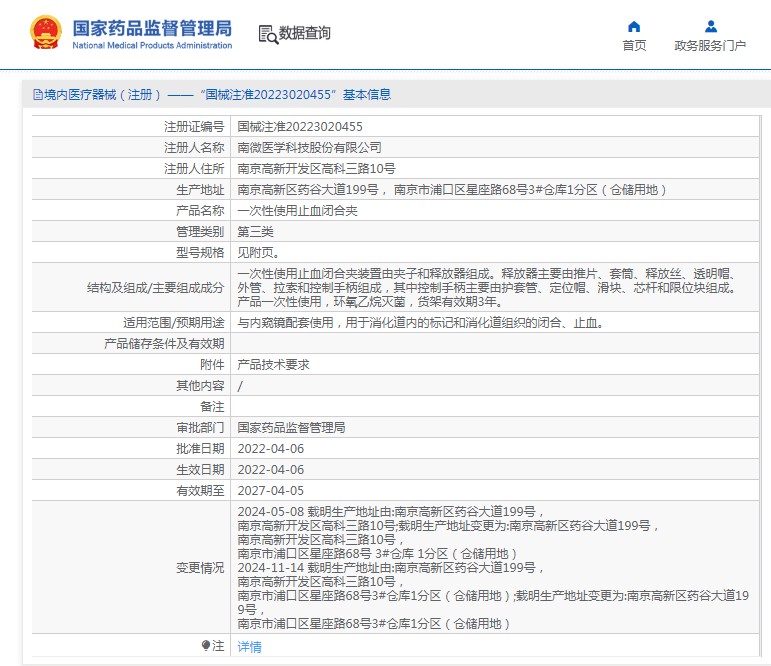Select the change record line dated 2024-11-14
This screenshot has width=771, height=666.
click(391, 568)
